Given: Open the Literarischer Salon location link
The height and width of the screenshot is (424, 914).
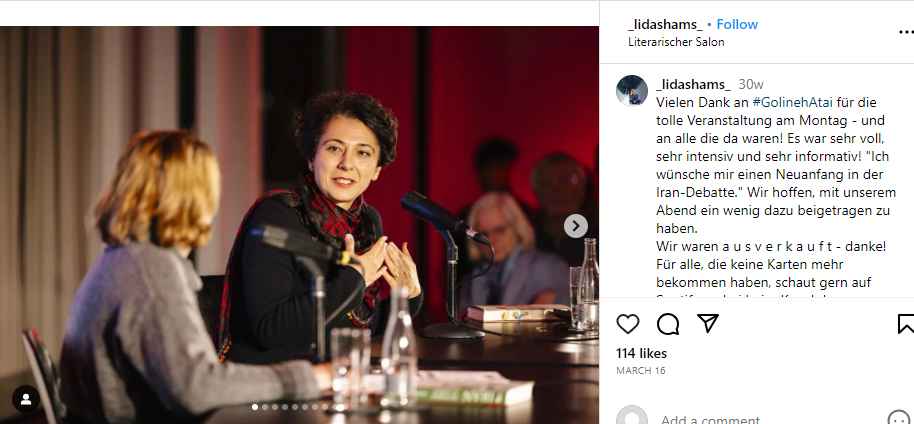Looking at the screenshot, I should [x=676, y=42].
